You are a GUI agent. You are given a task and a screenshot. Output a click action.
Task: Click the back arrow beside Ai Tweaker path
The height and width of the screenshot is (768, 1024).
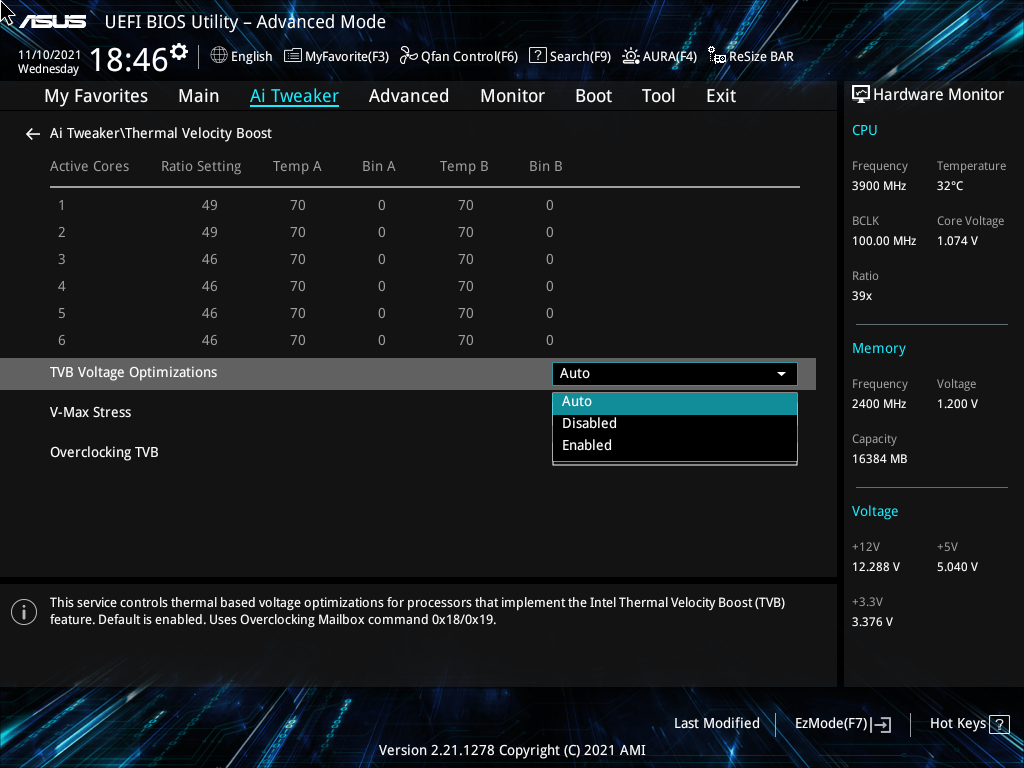[33, 134]
